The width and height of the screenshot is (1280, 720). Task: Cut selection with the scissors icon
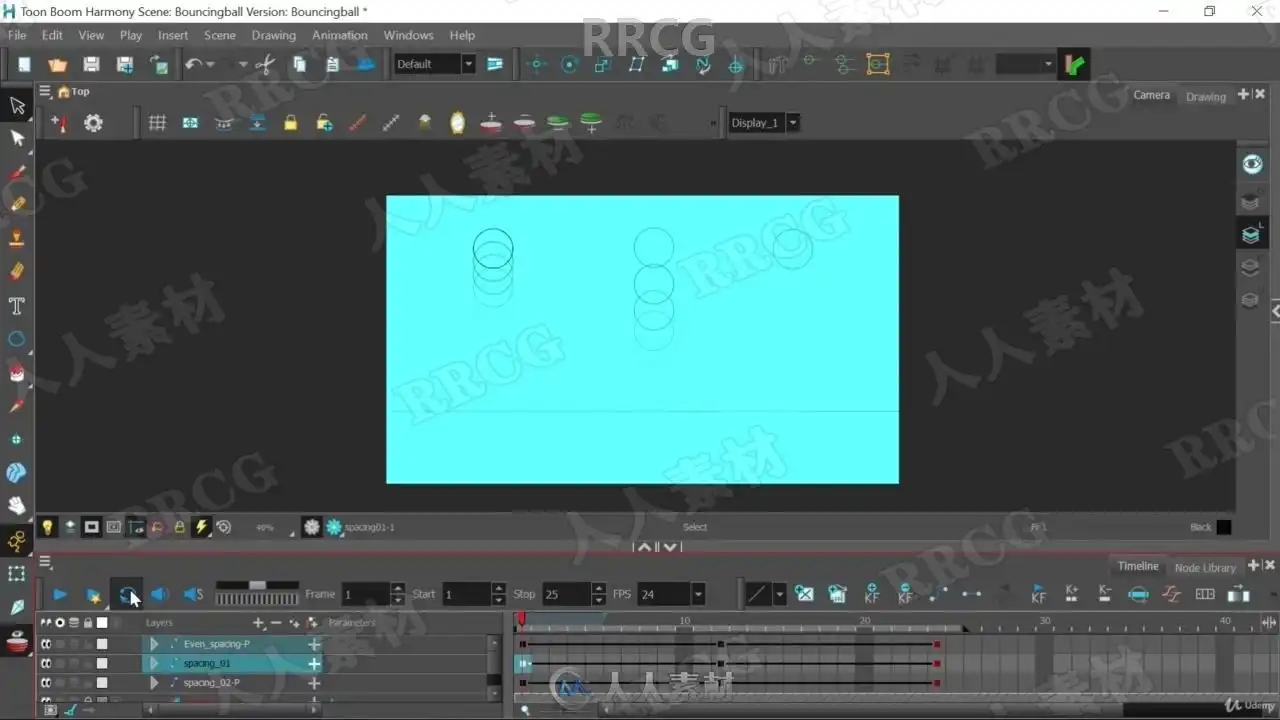[x=265, y=64]
